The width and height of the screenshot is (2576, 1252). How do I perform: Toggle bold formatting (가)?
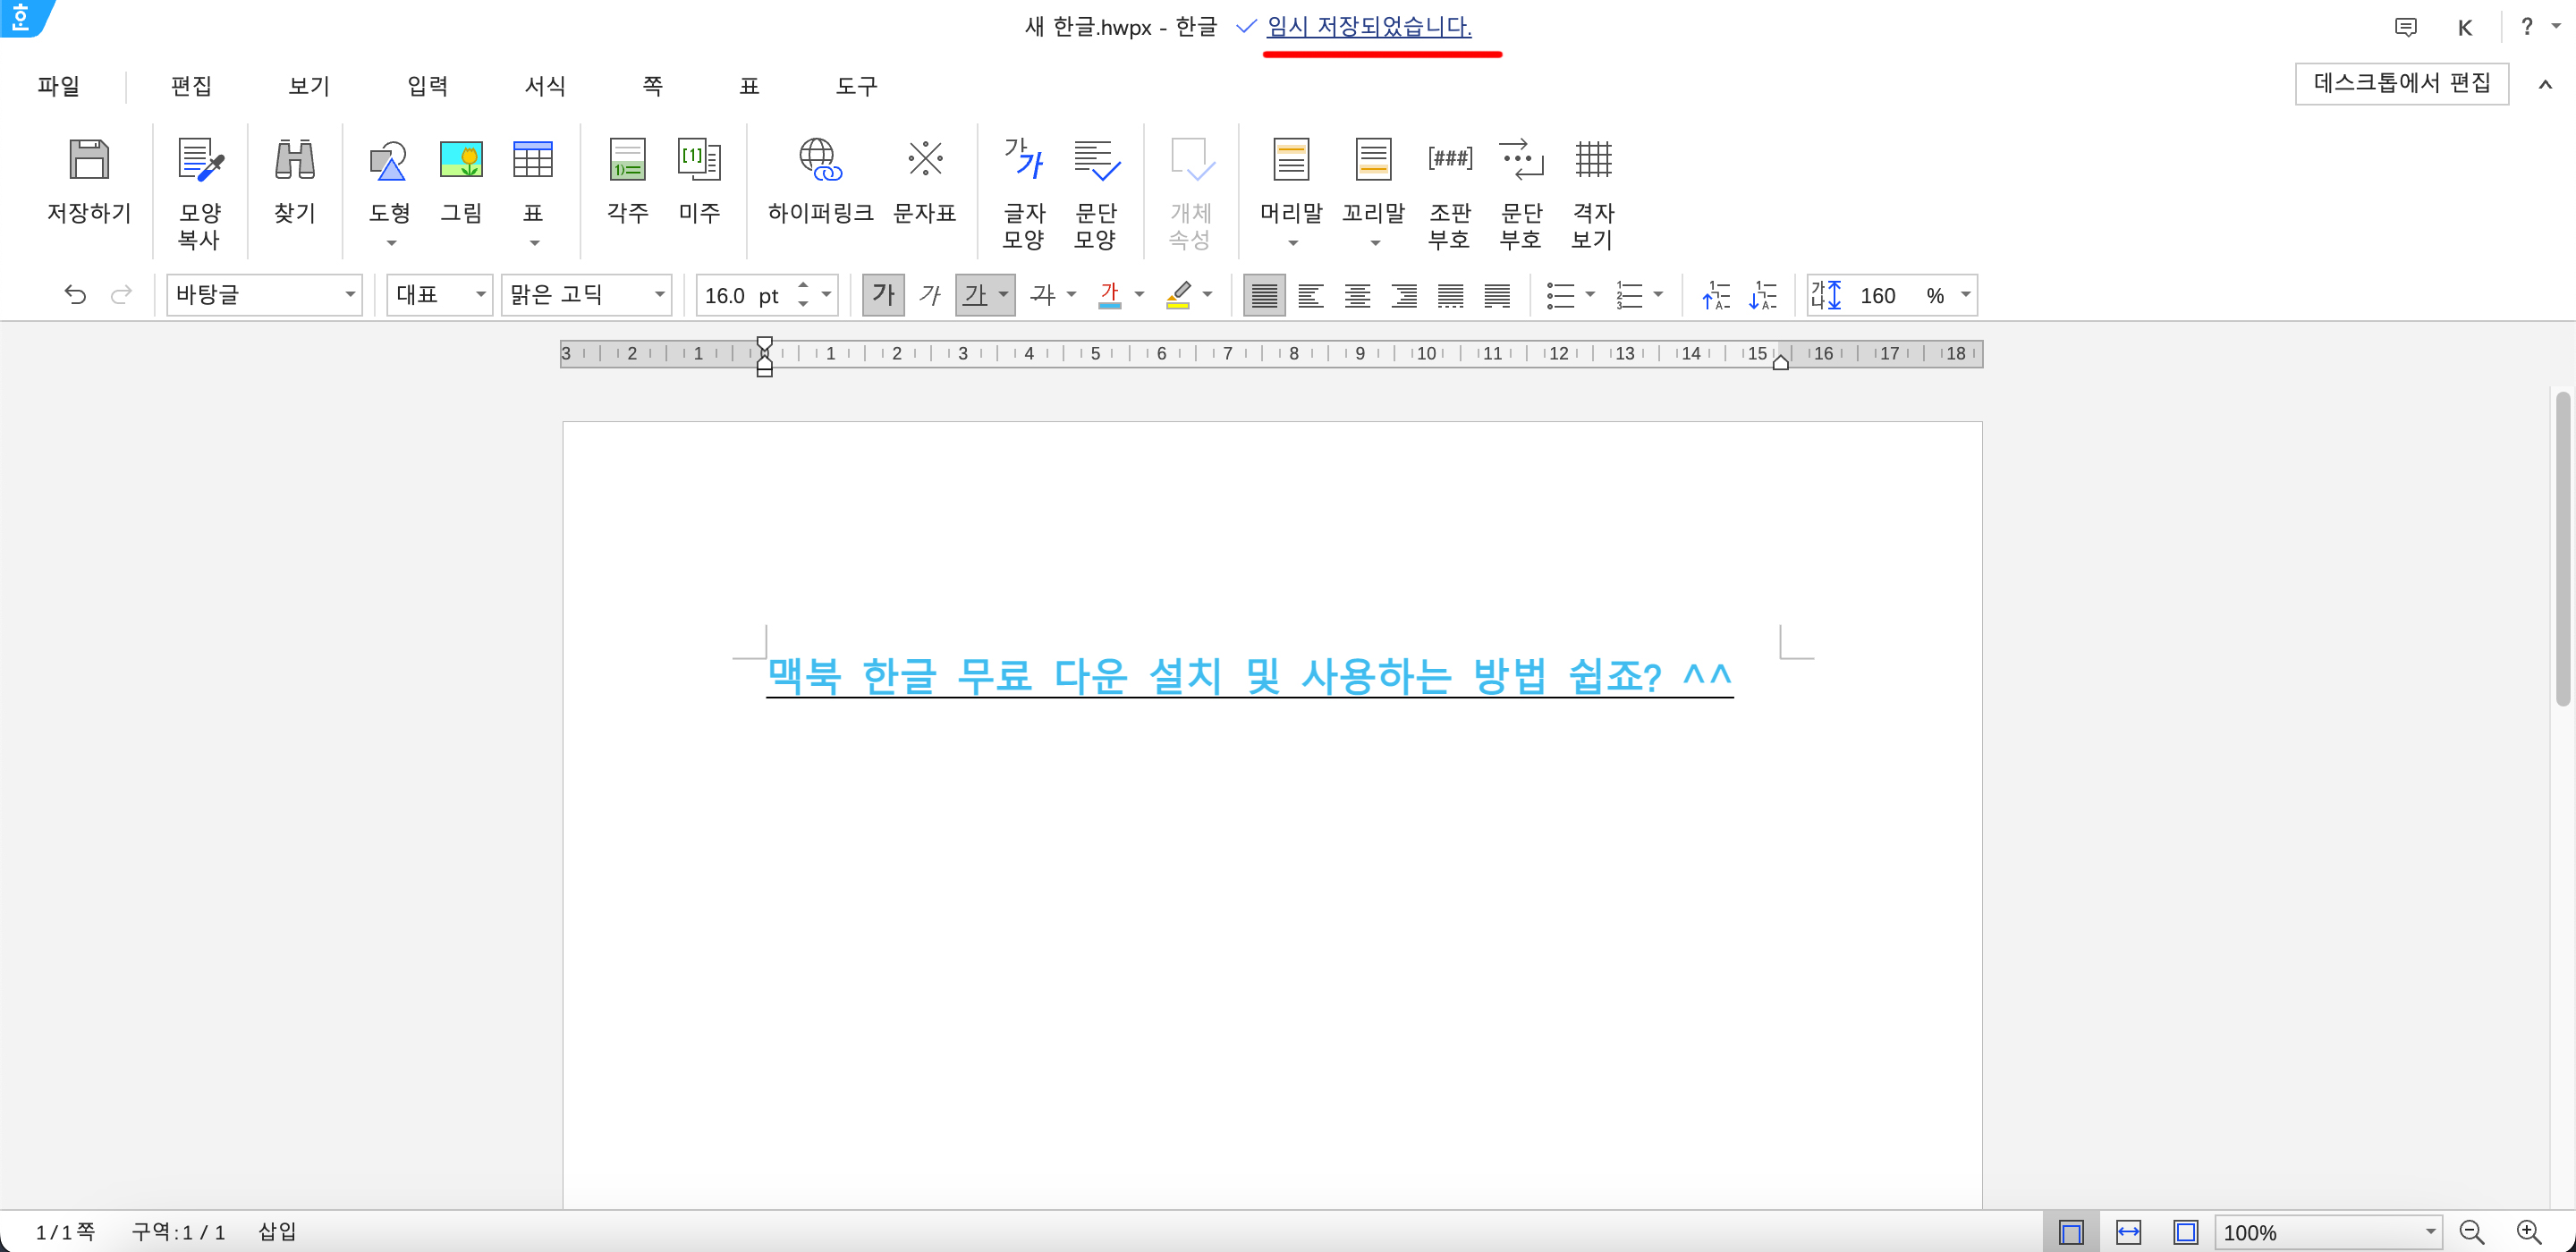coord(883,295)
